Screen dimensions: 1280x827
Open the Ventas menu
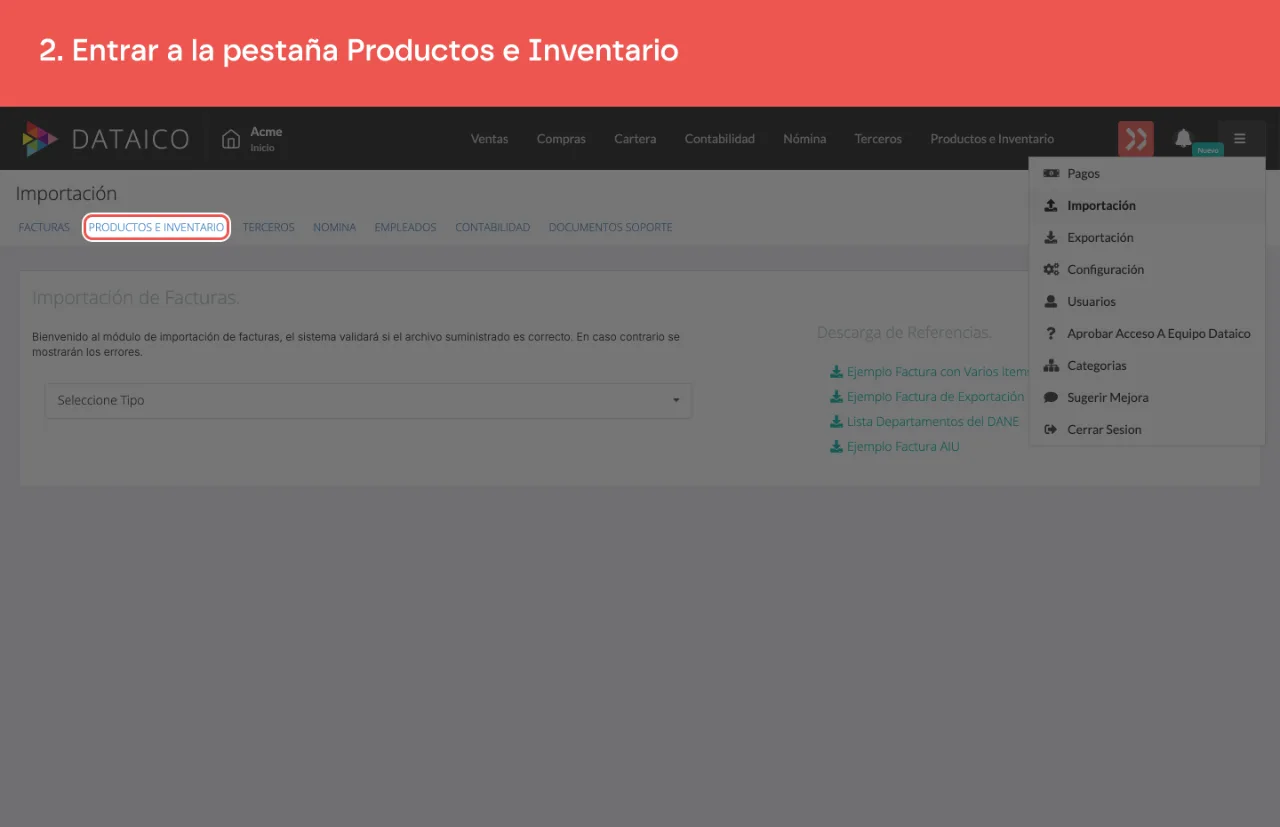tap(490, 139)
